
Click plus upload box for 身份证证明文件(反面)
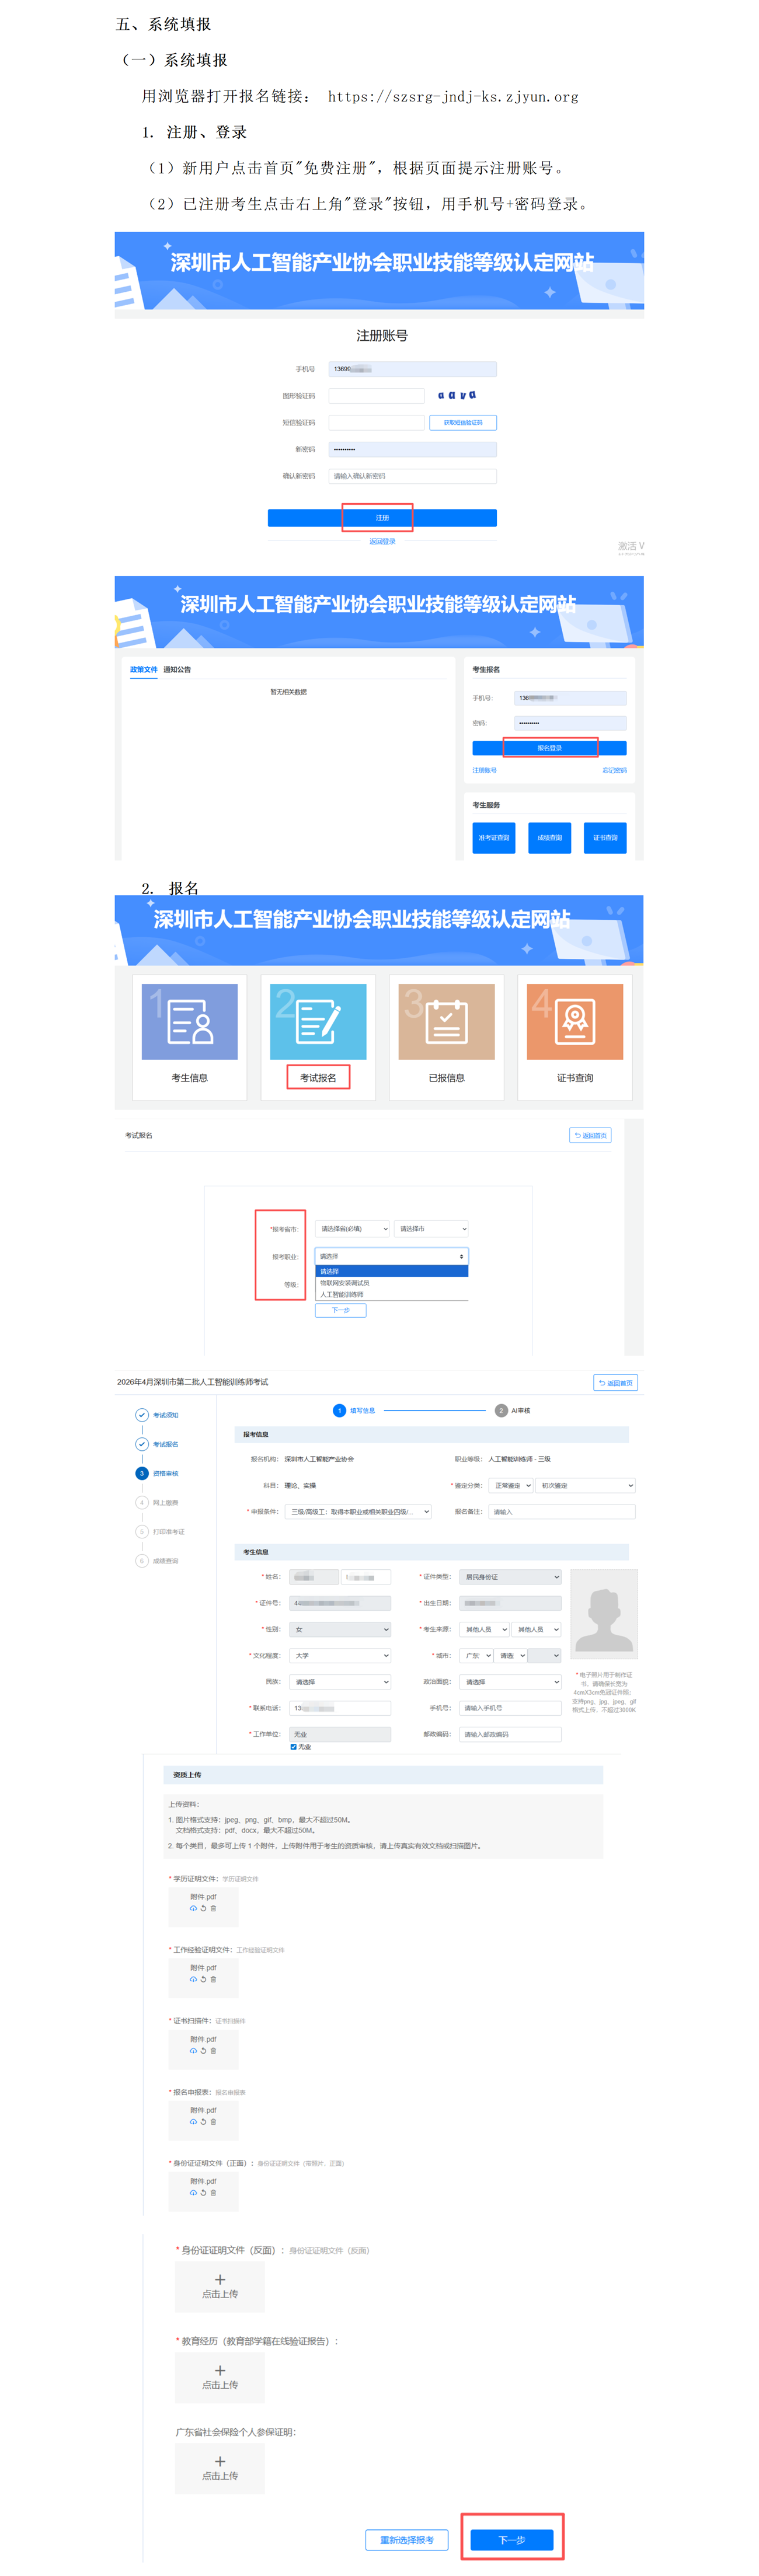(220, 2286)
